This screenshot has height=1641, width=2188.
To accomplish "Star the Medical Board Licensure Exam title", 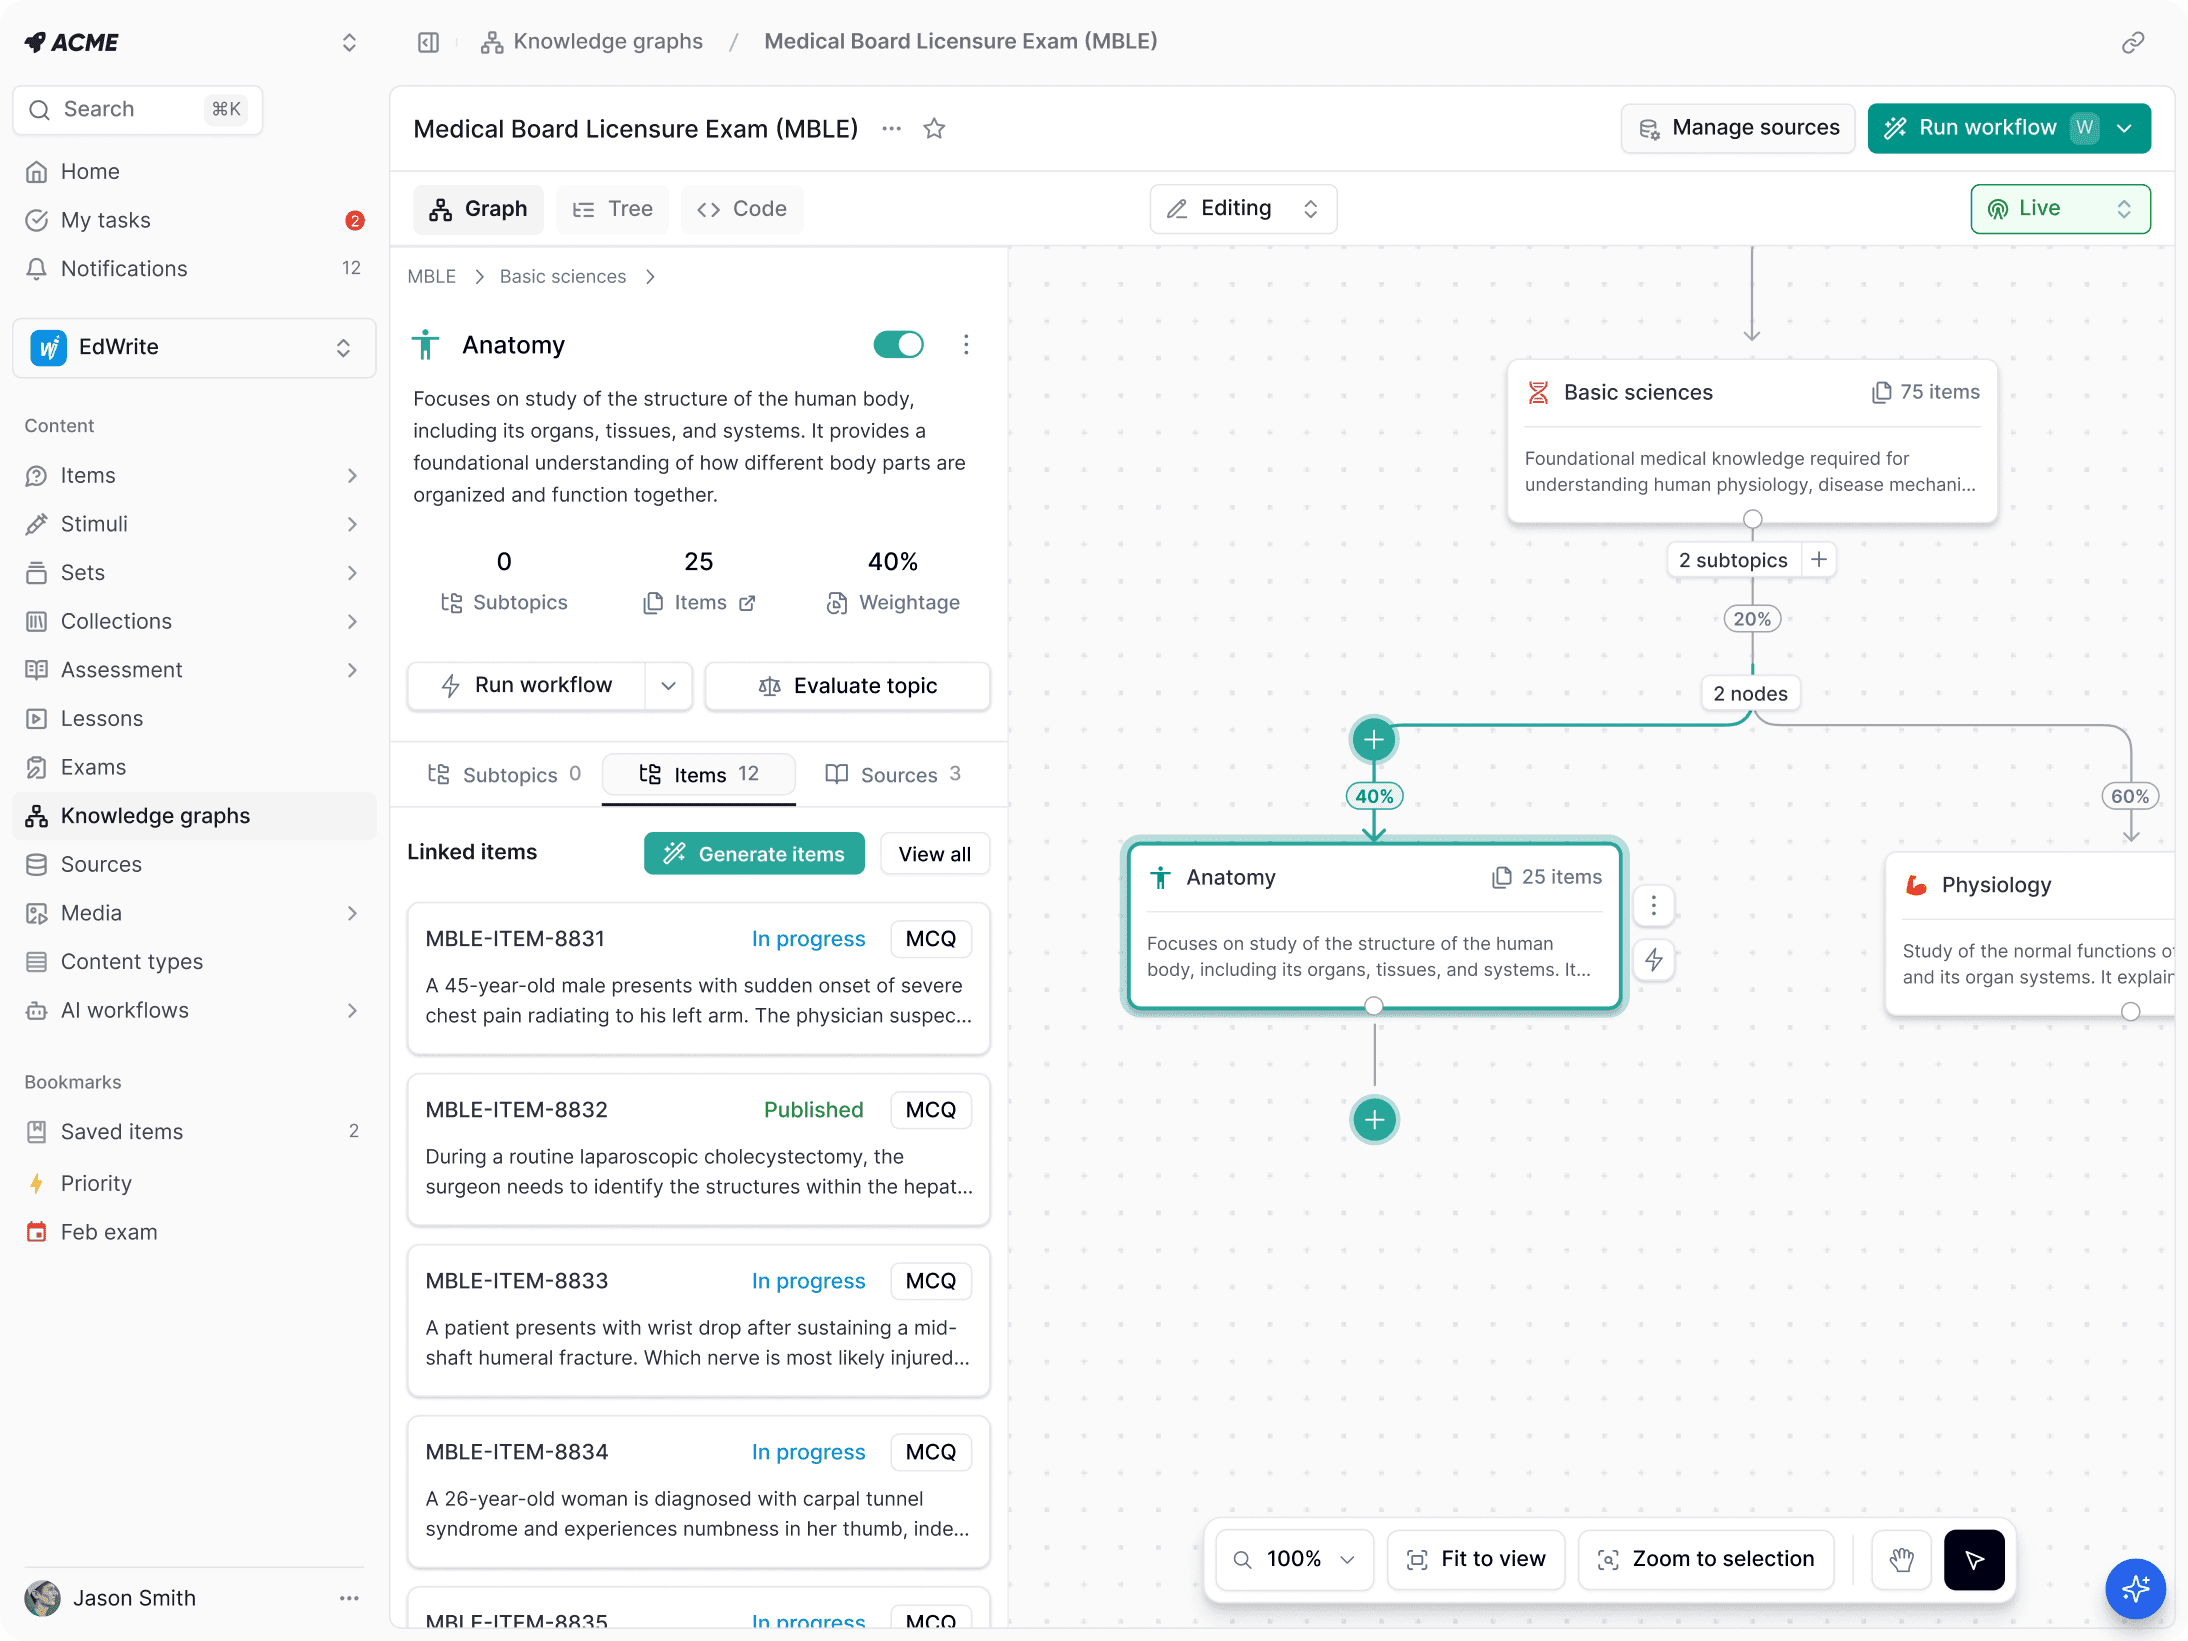I will (x=934, y=128).
